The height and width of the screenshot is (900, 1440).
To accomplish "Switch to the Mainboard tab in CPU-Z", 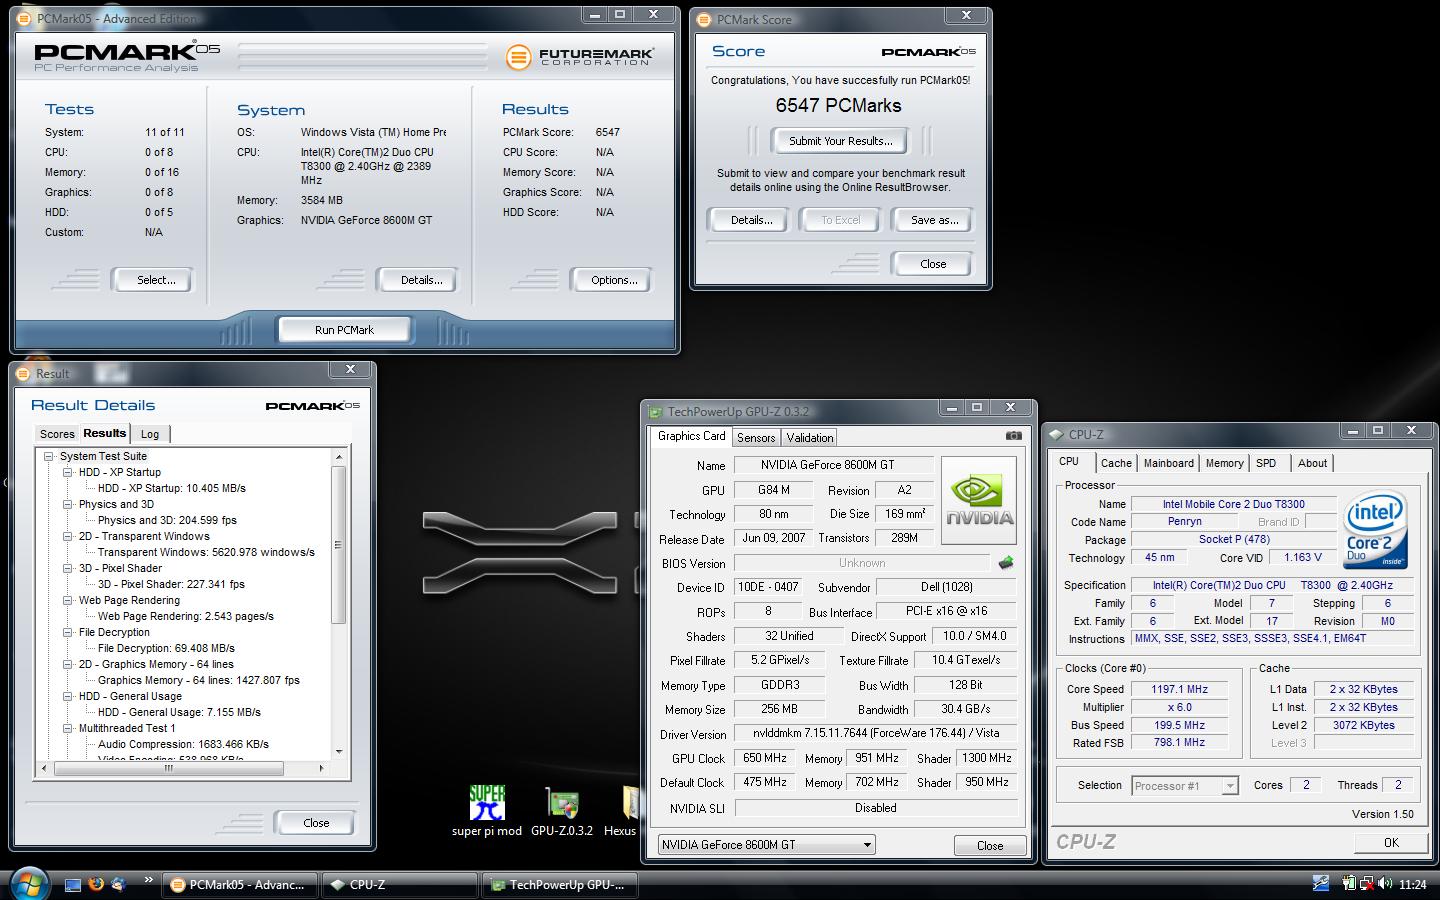I will (x=1169, y=463).
